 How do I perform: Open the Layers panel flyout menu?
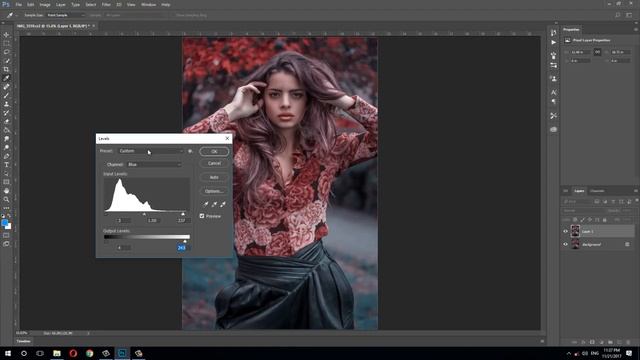tap(636, 191)
